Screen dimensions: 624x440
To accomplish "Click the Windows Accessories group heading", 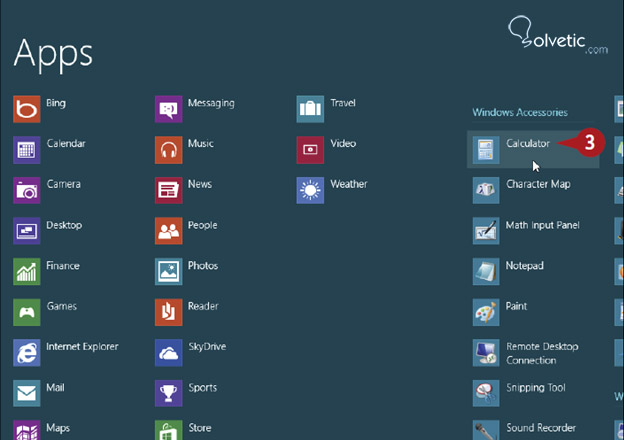I will [520, 113].
